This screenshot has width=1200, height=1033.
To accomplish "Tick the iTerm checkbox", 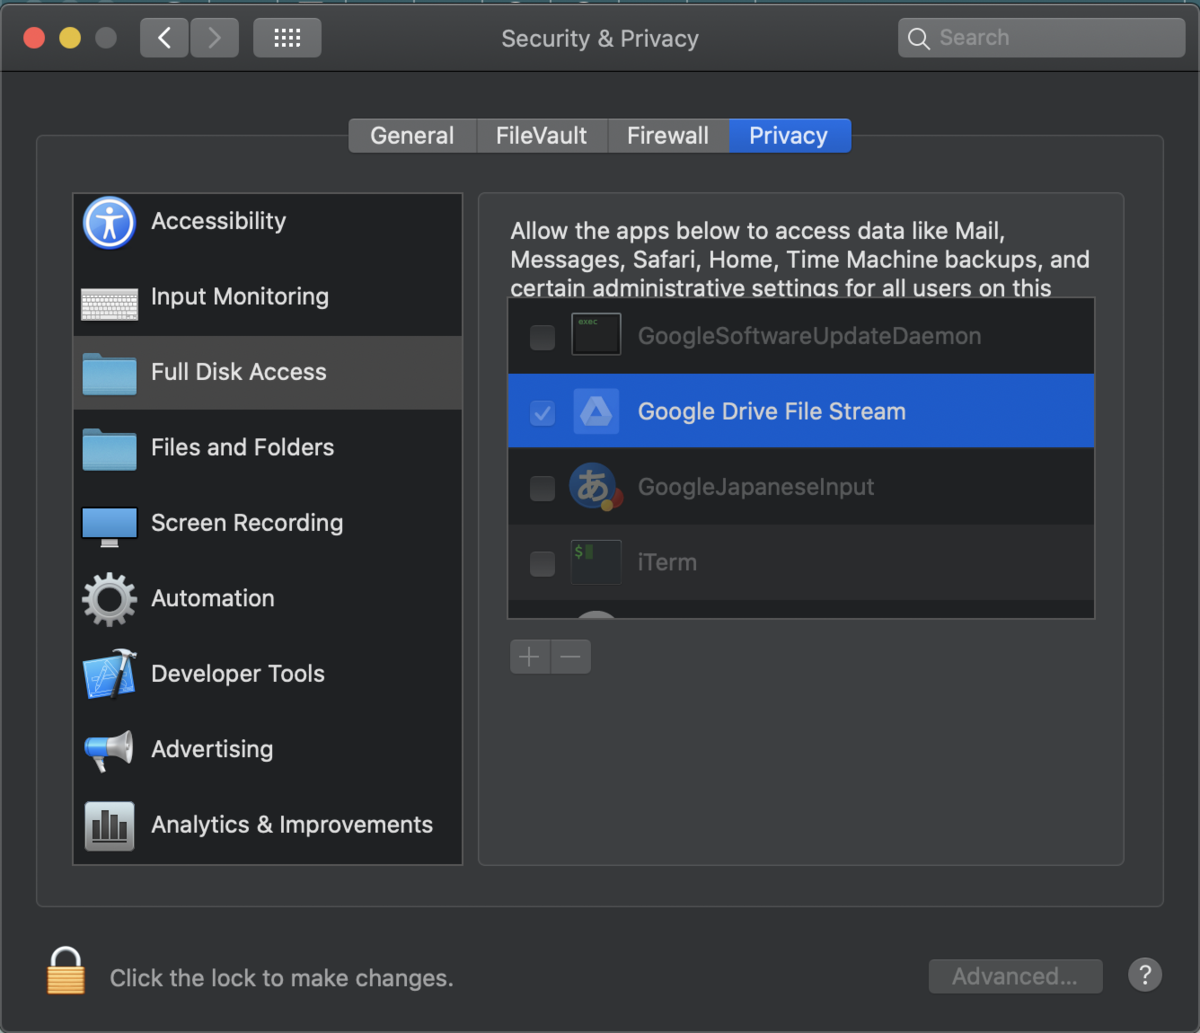I will [x=542, y=564].
